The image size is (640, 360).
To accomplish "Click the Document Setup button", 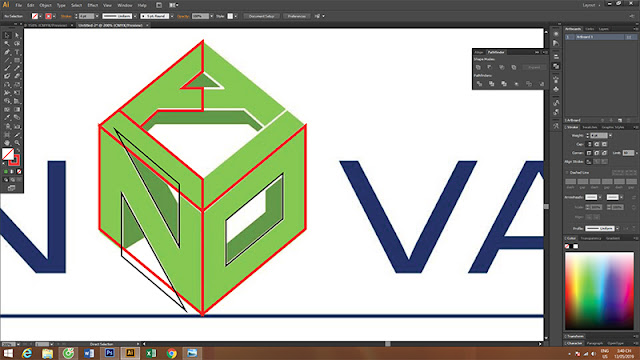I will [262, 16].
